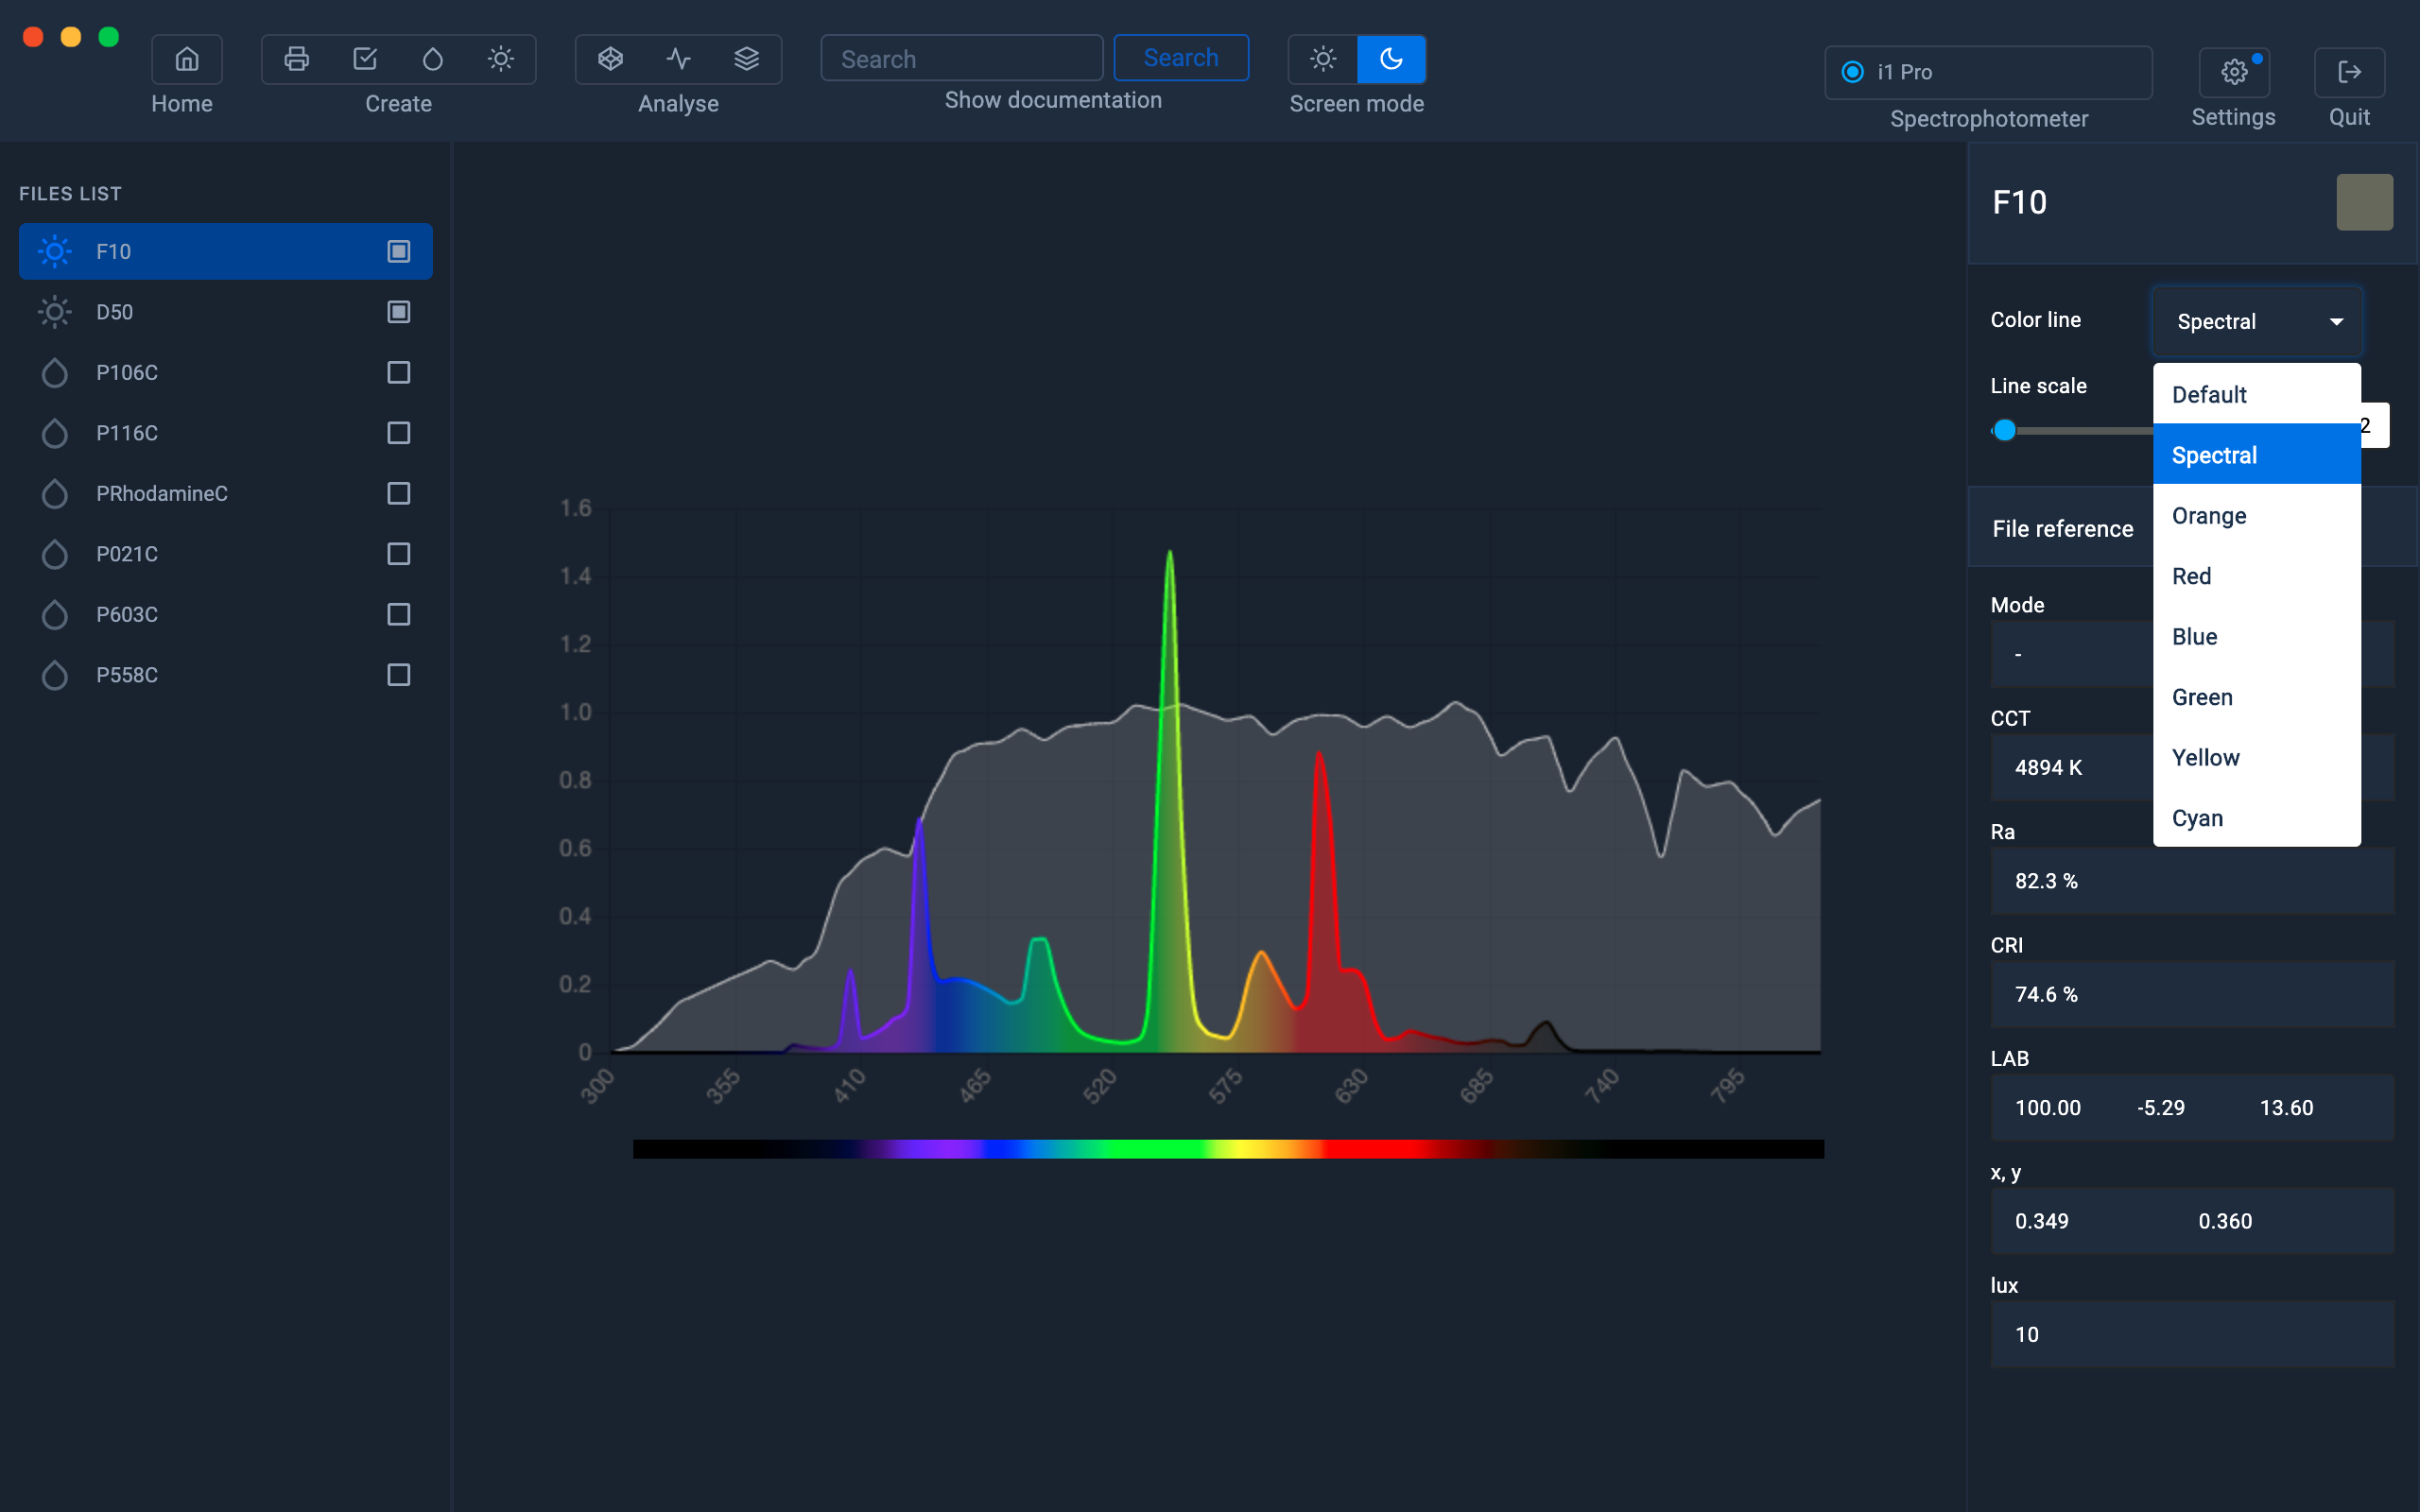This screenshot has width=2420, height=1512.
Task: Switch to light screen mode sun icon
Action: (x=1323, y=59)
